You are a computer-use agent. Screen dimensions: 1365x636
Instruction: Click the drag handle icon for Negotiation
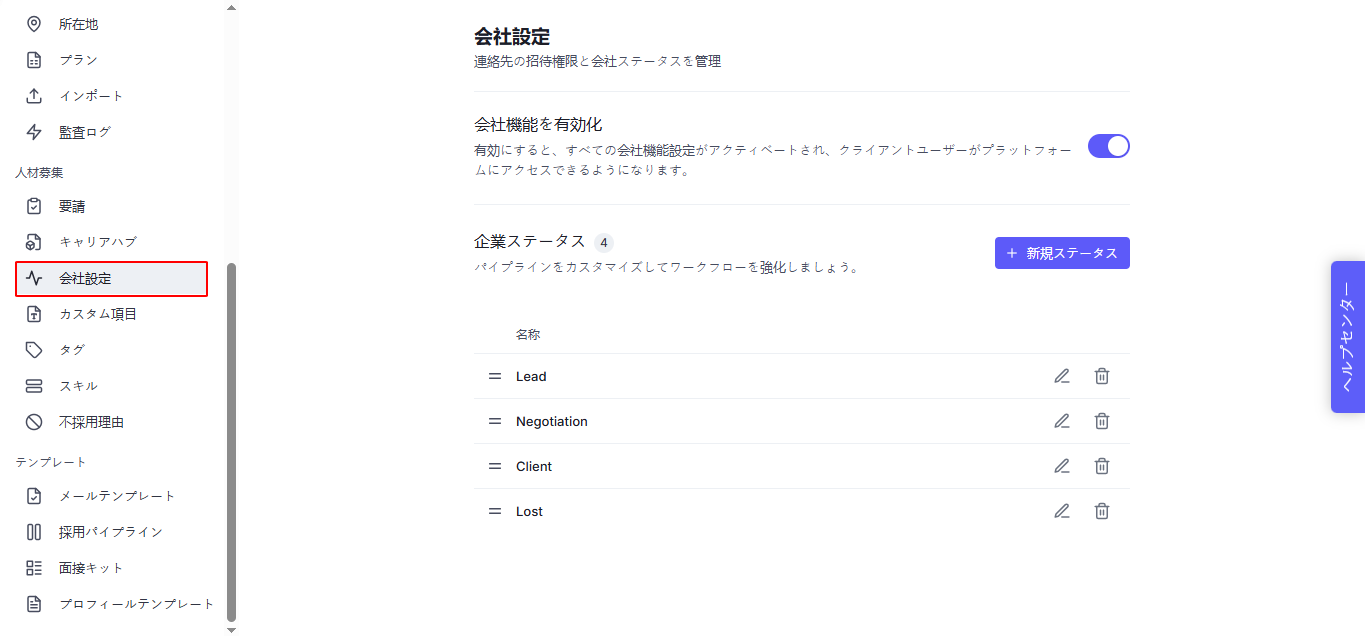coord(495,421)
